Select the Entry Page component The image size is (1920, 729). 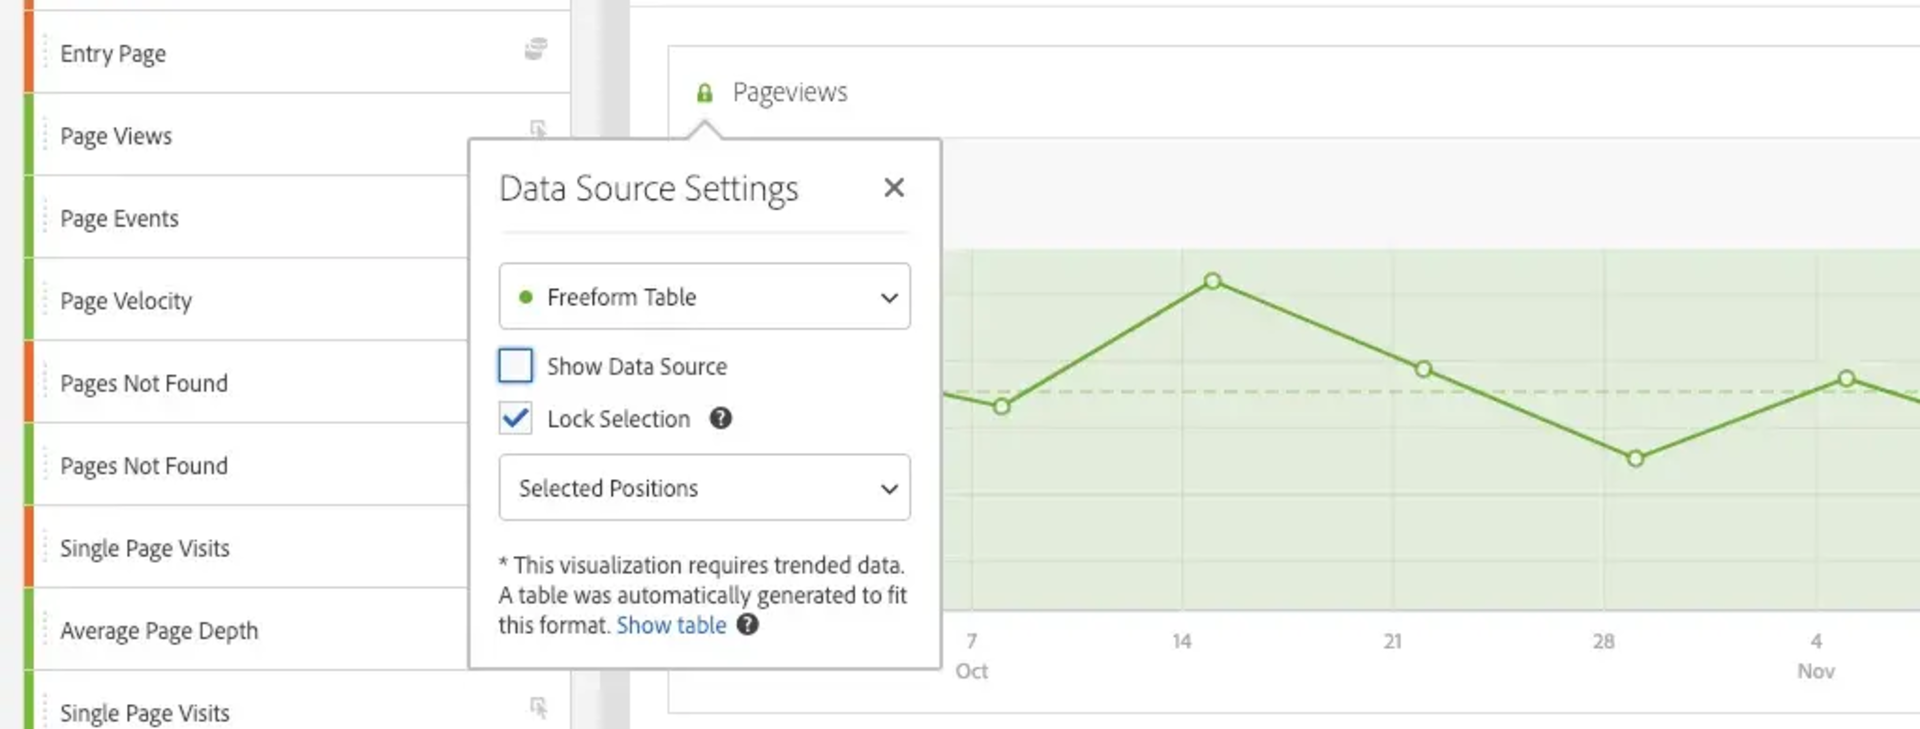[113, 54]
